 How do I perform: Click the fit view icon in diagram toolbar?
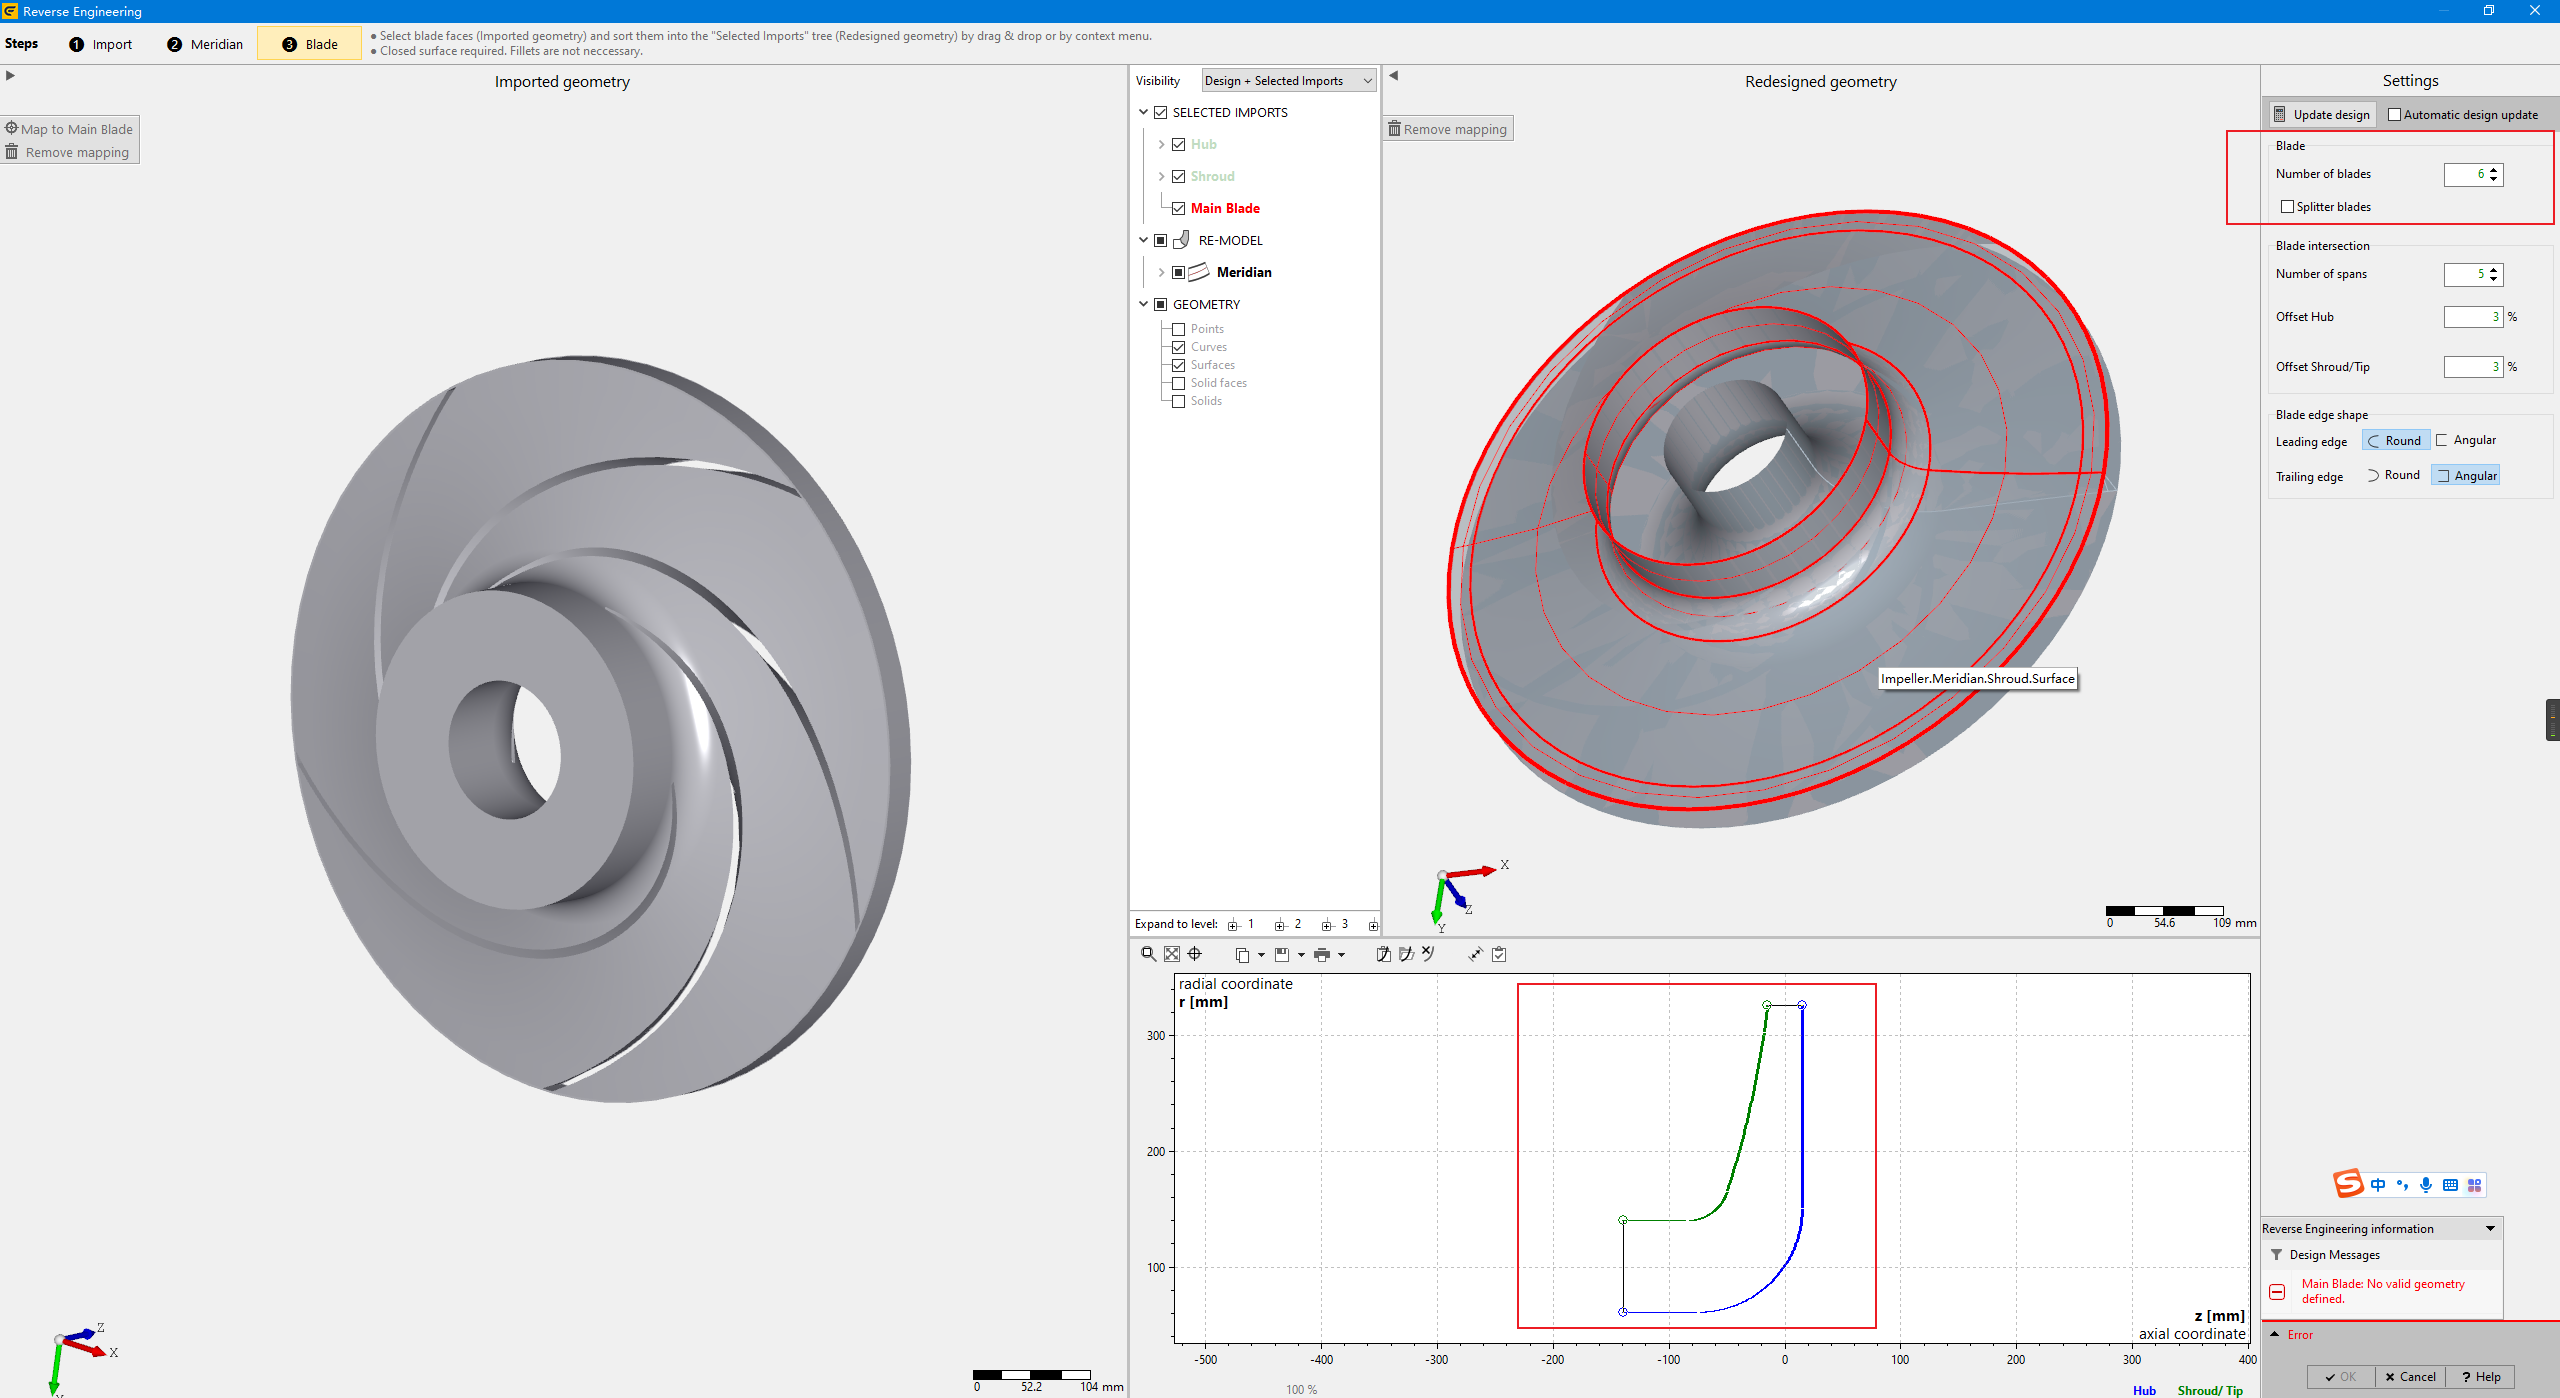(x=1171, y=954)
